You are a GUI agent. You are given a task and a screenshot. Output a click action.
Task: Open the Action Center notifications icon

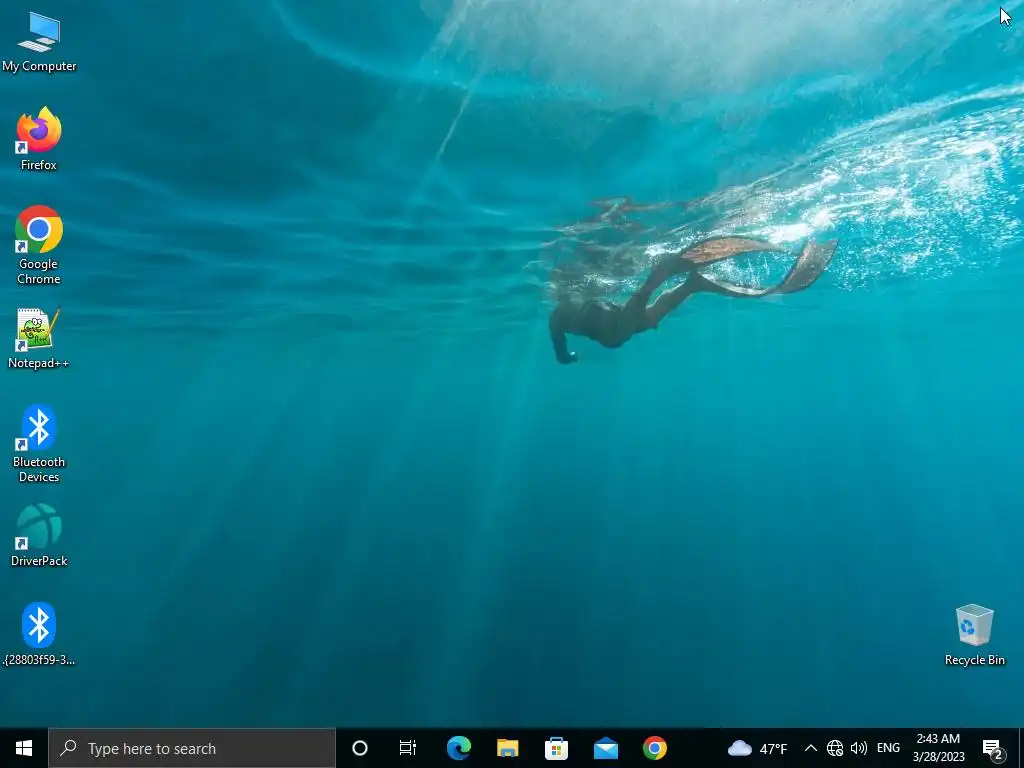pos(993,748)
